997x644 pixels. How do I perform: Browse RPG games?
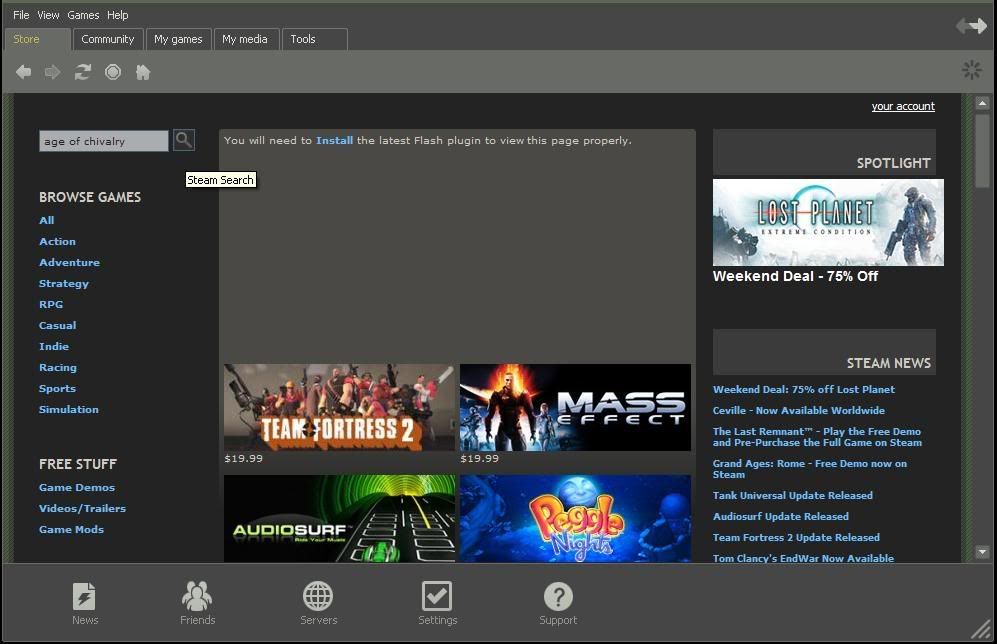click(x=51, y=305)
